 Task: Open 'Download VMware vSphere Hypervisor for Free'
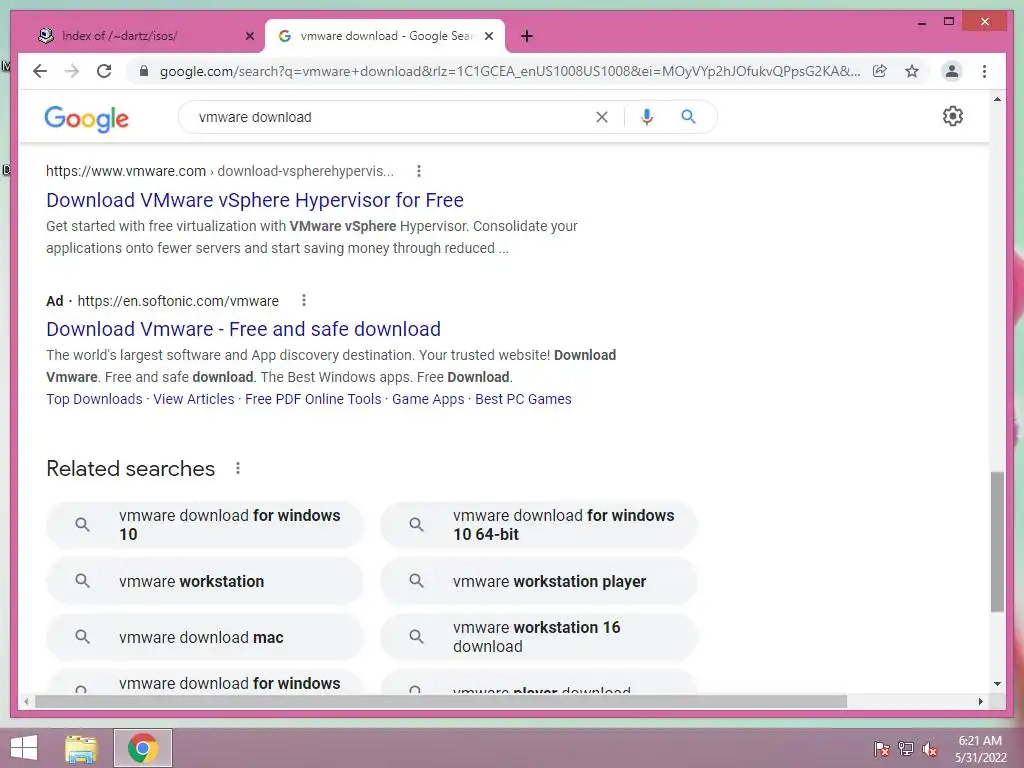pos(255,200)
